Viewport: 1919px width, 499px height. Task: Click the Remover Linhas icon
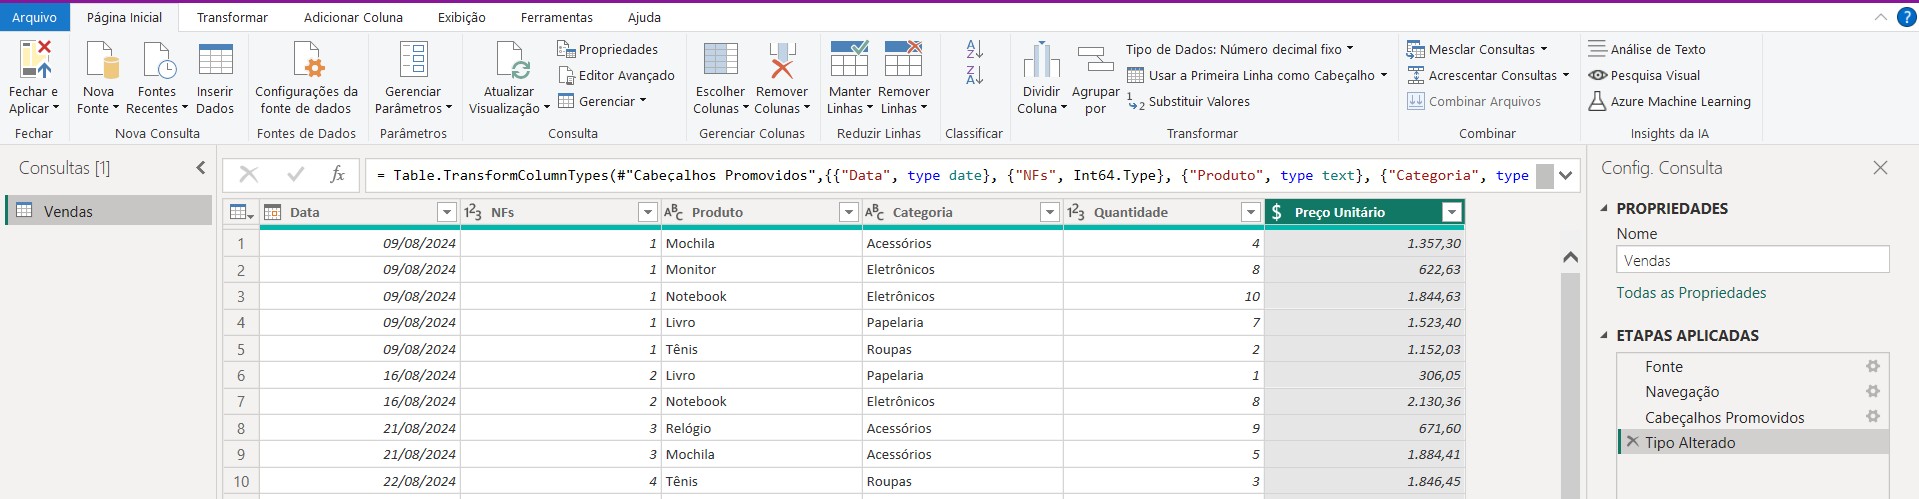pyautogui.click(x=903, y=60)
